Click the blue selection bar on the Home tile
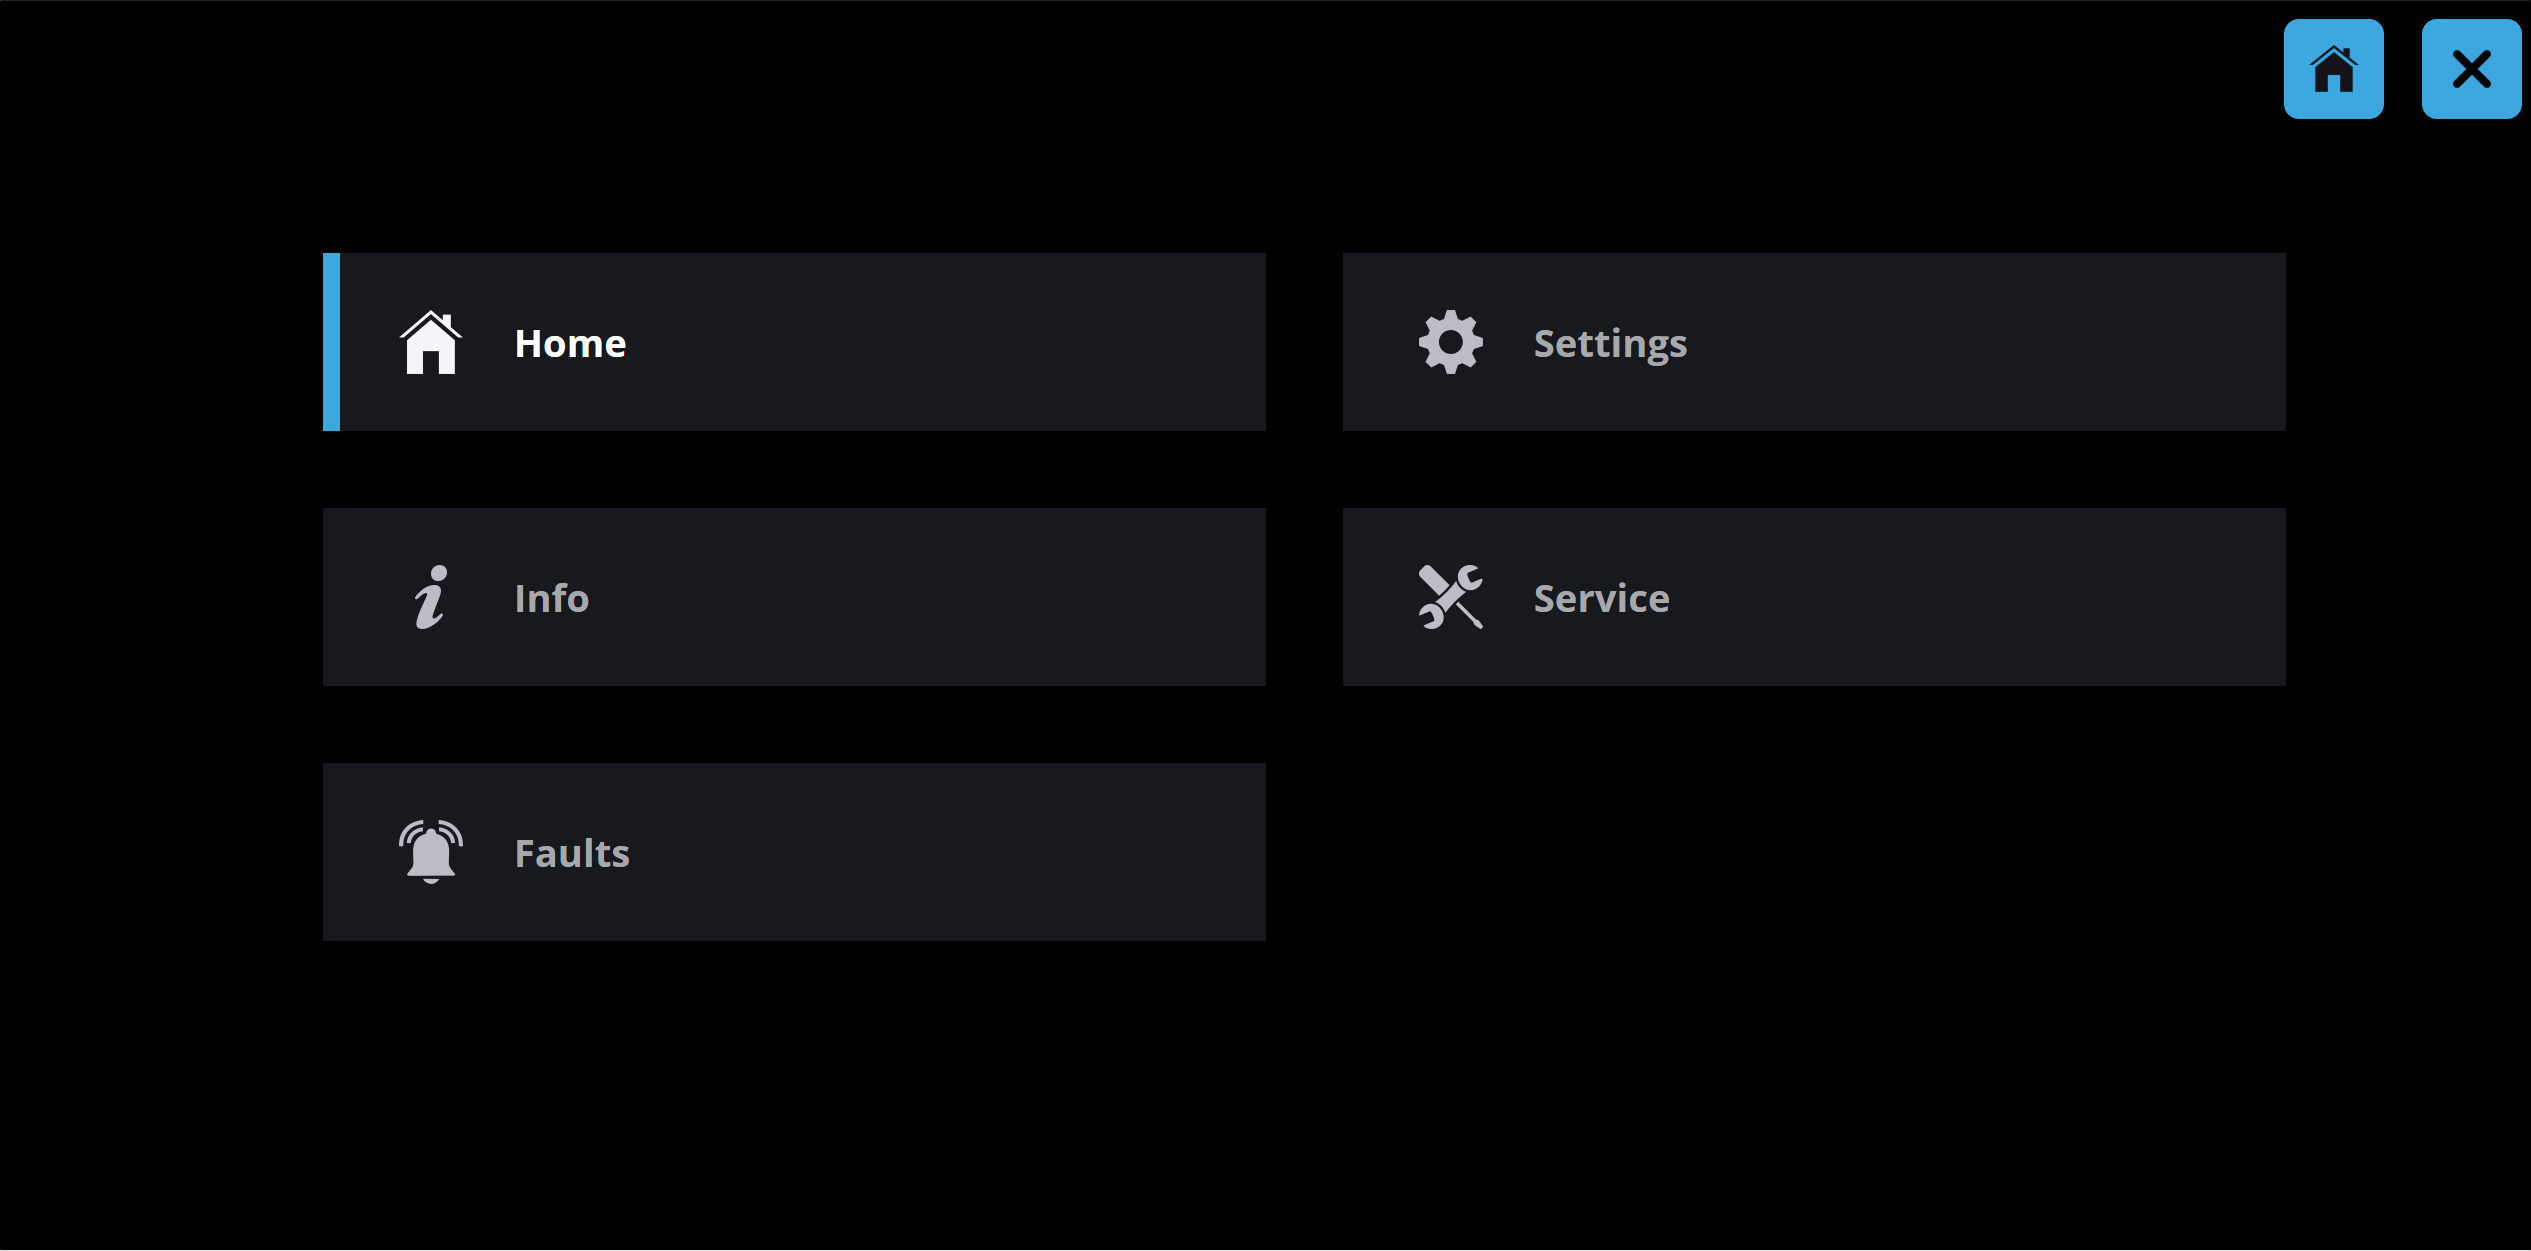This screenshot has width=2531, height=1251. click(x=331, y=342)
